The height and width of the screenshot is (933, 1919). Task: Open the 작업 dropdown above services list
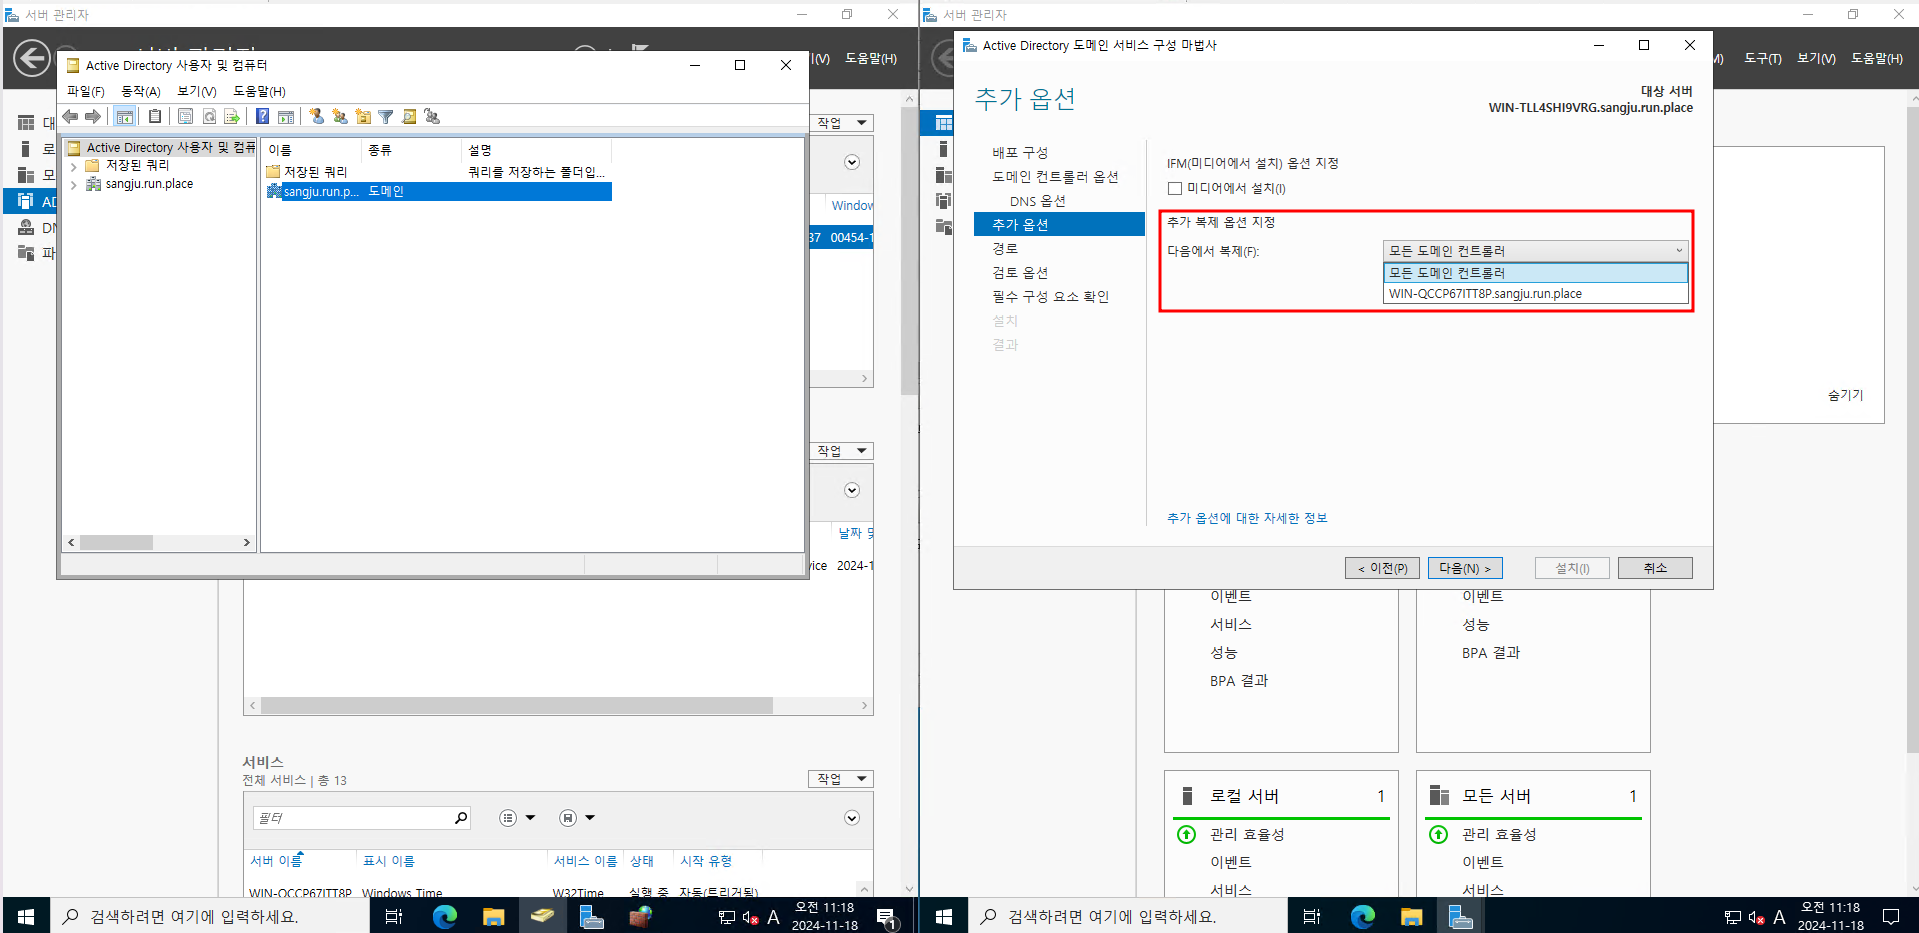point(841,779)
